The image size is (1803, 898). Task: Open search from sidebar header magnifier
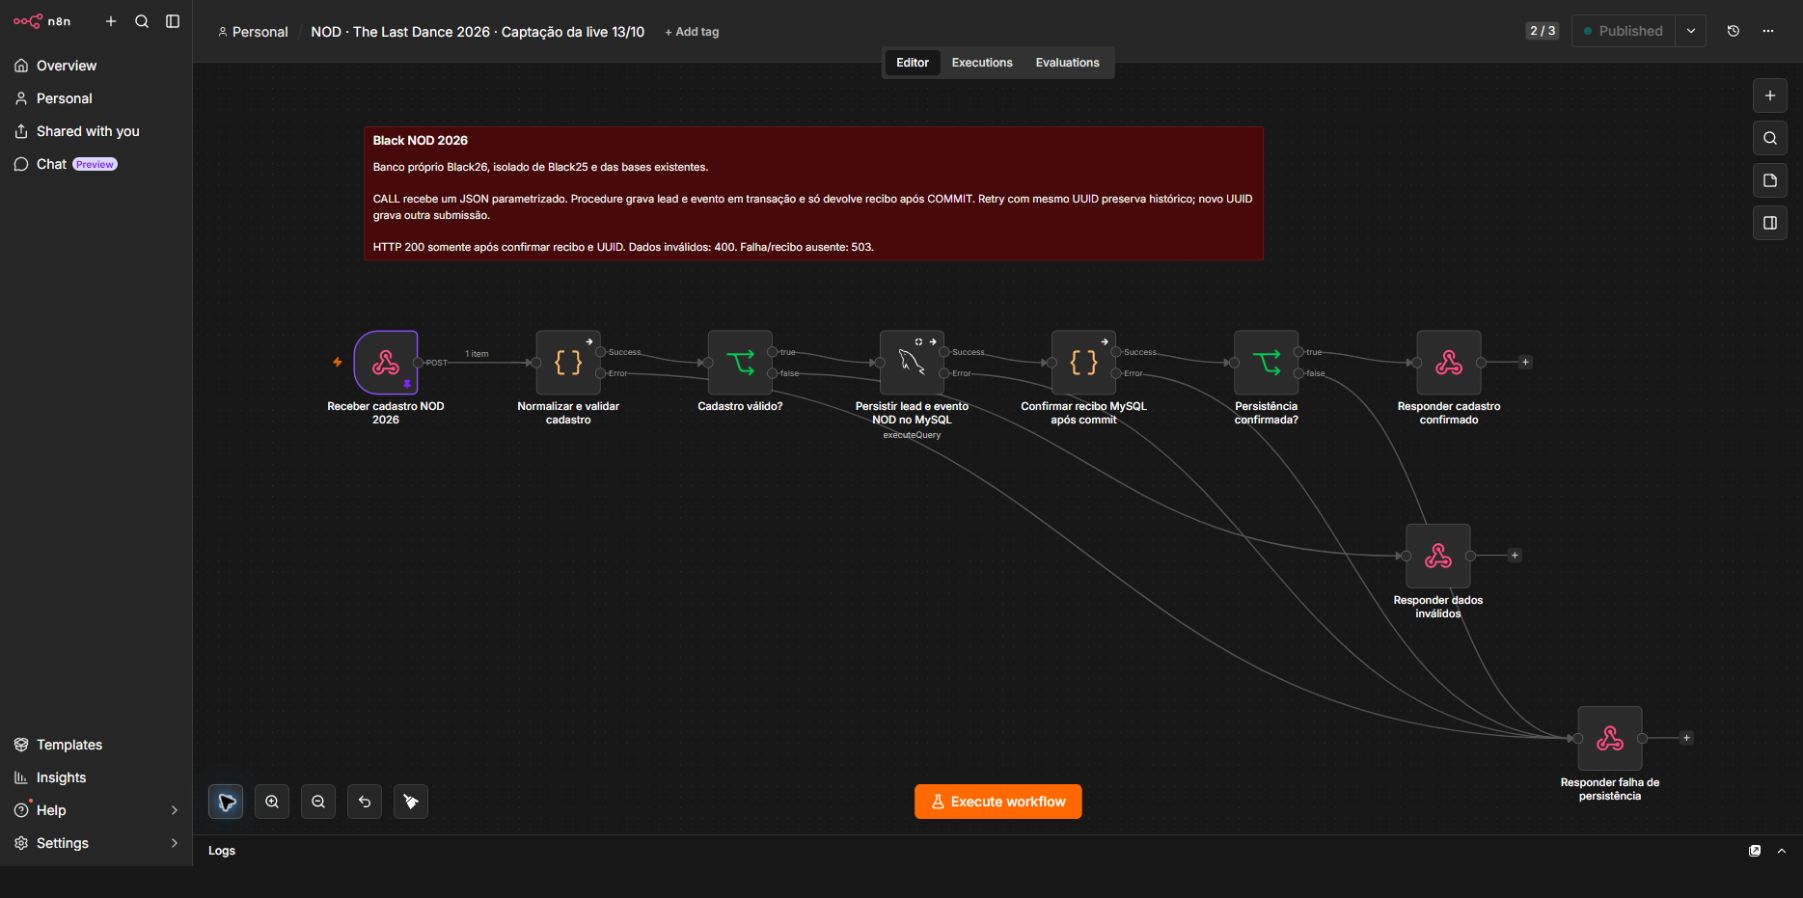coord(142,21)
